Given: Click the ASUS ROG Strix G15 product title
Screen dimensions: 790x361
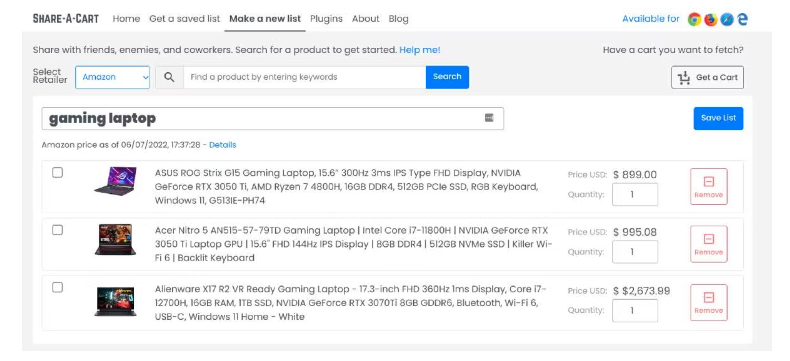Looking at the screenshot, I should (347, 187).
